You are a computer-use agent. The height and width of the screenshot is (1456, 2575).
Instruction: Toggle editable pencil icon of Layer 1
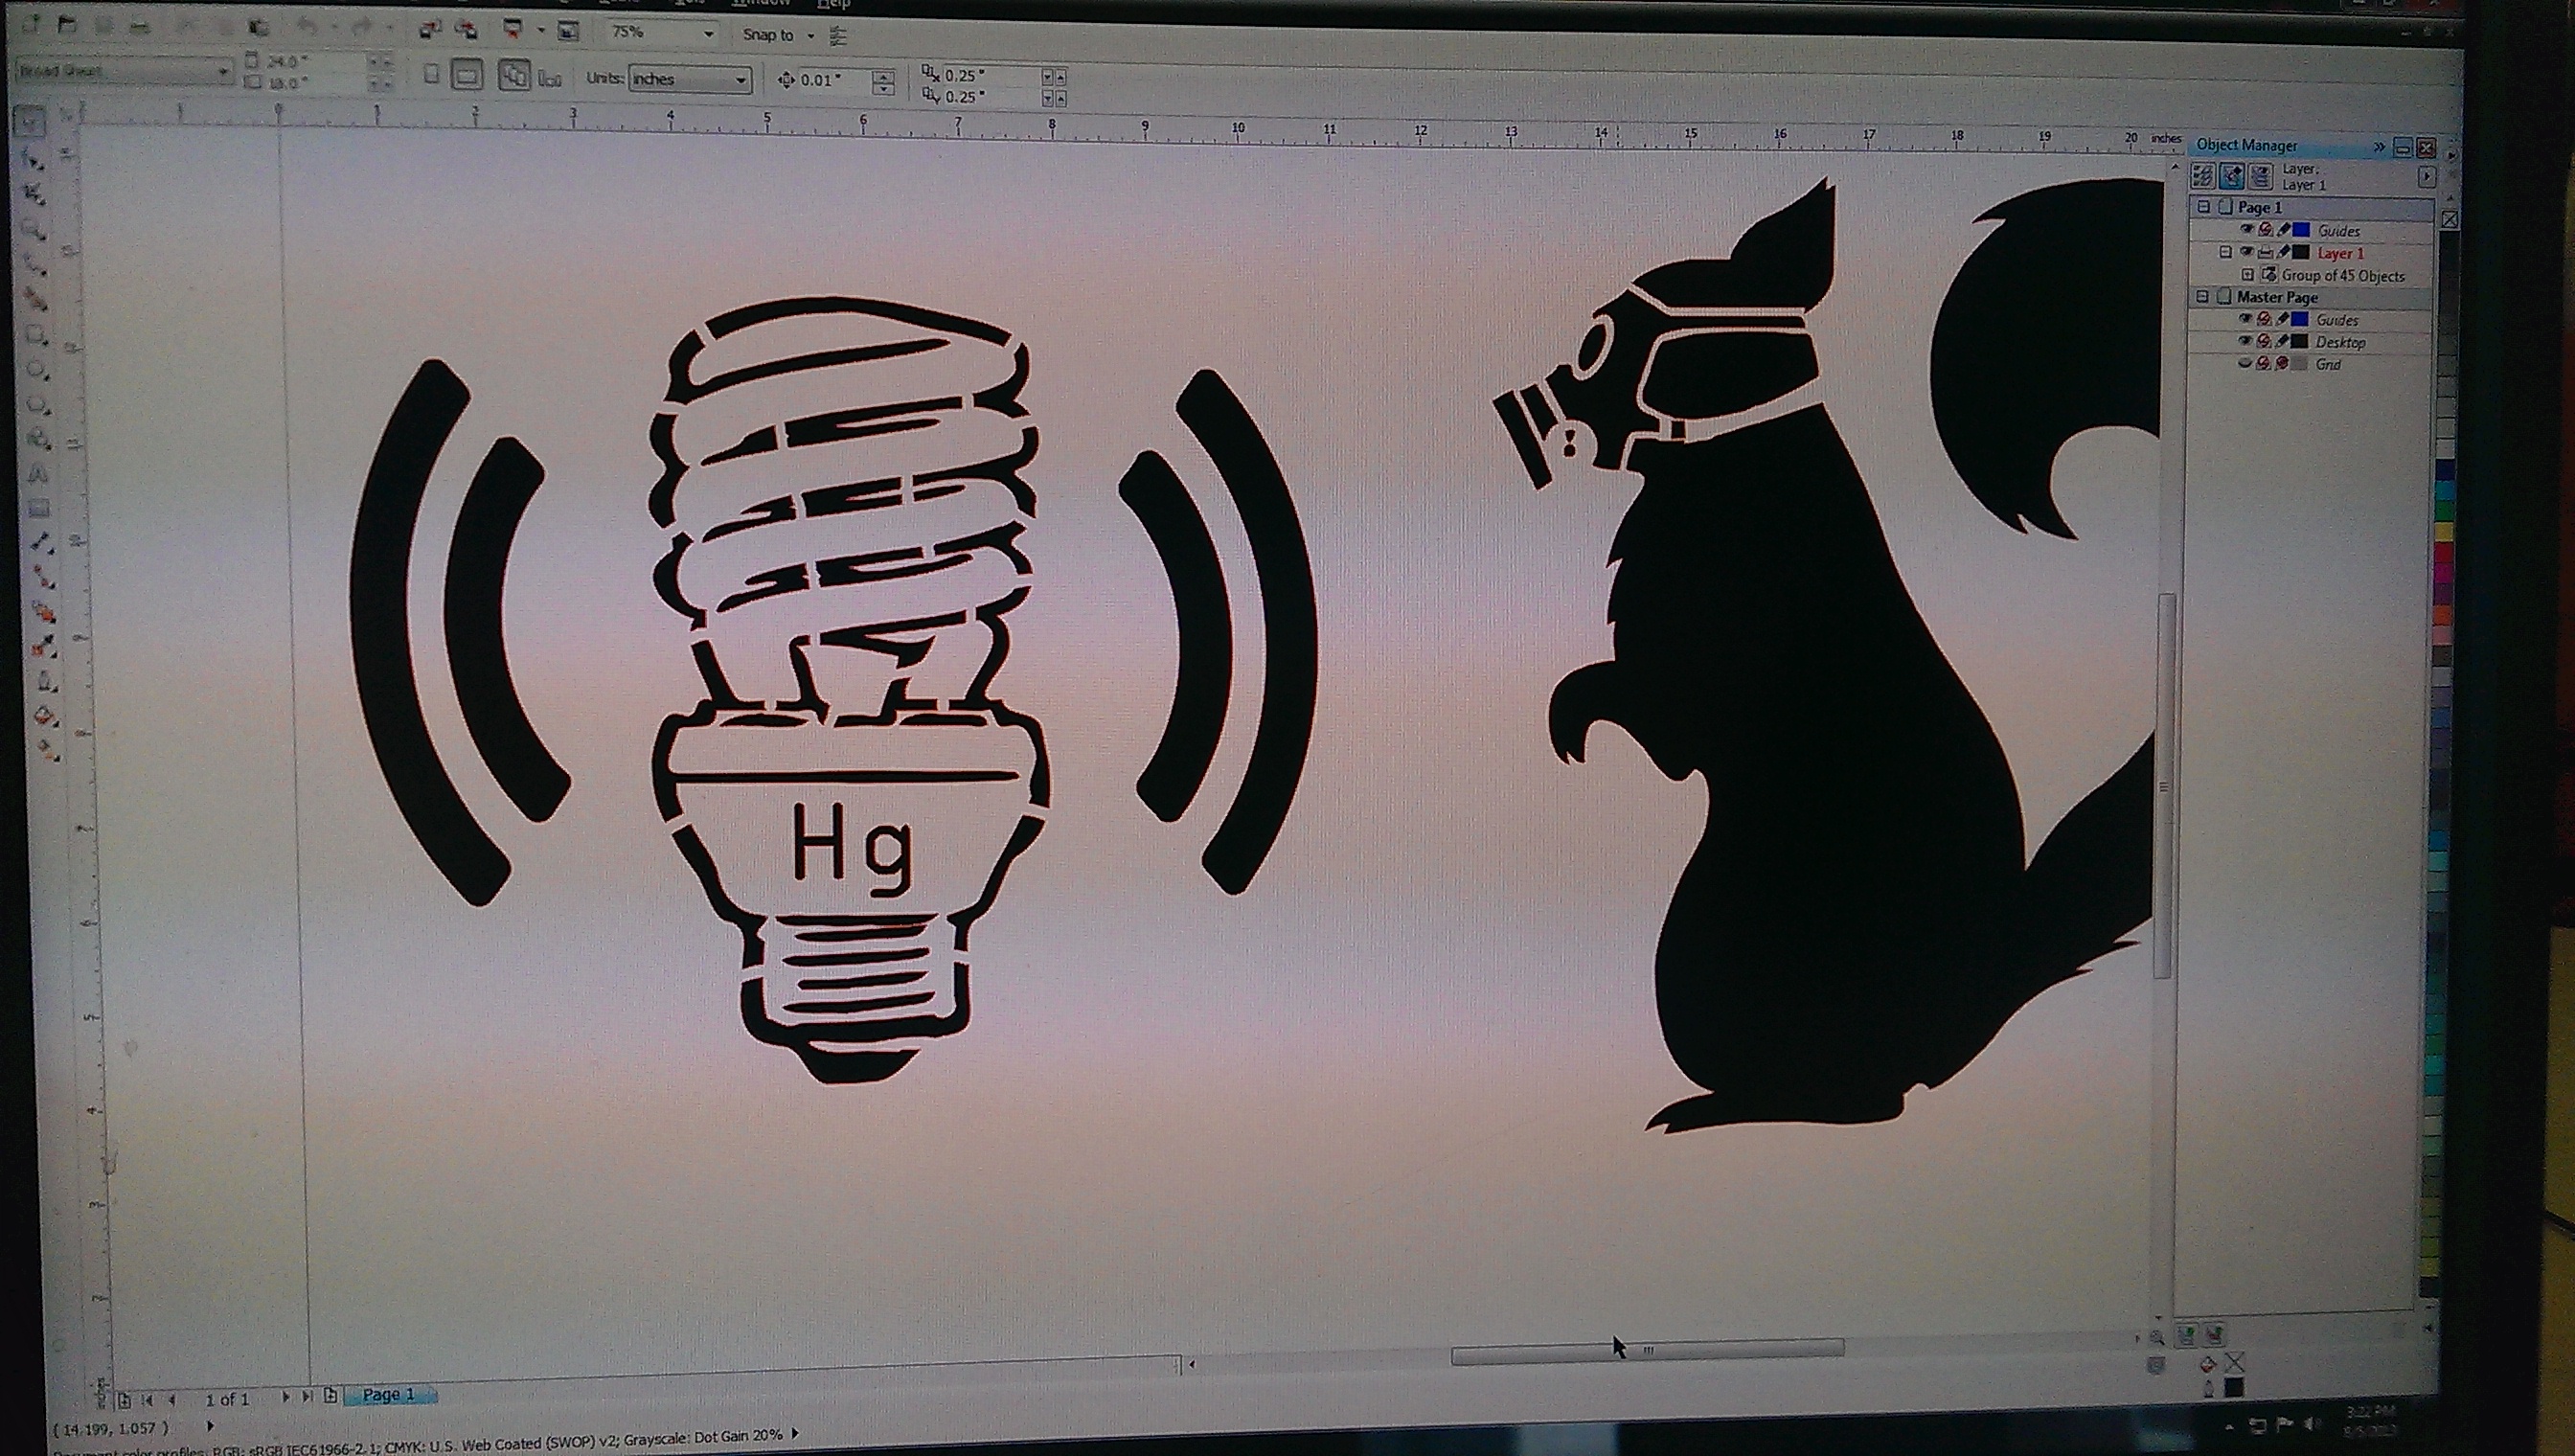click(x=2285, y=252)
